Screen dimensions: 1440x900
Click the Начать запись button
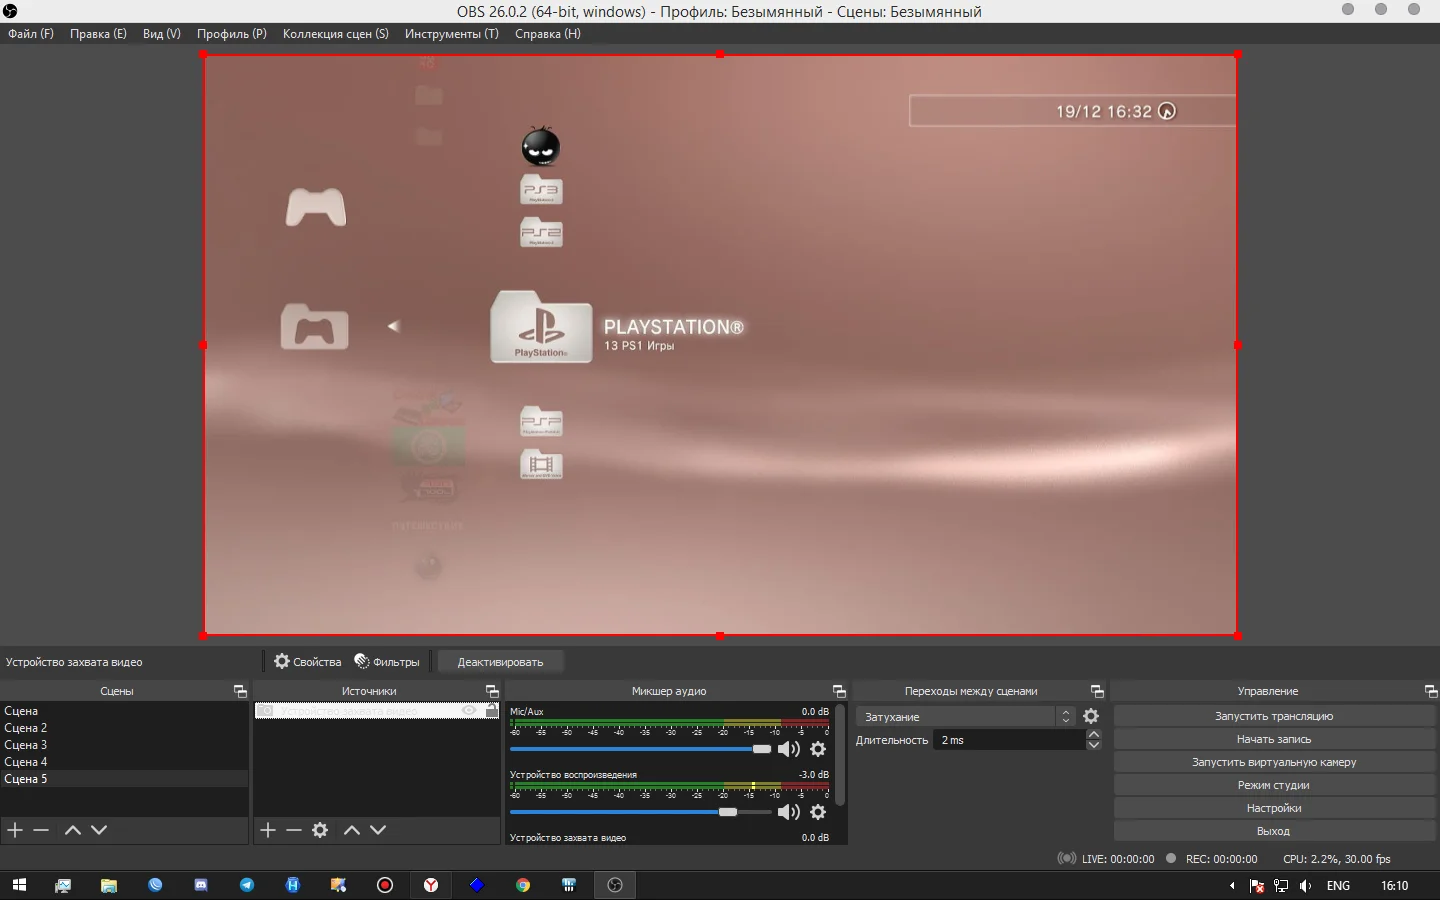click(1274, 739)
